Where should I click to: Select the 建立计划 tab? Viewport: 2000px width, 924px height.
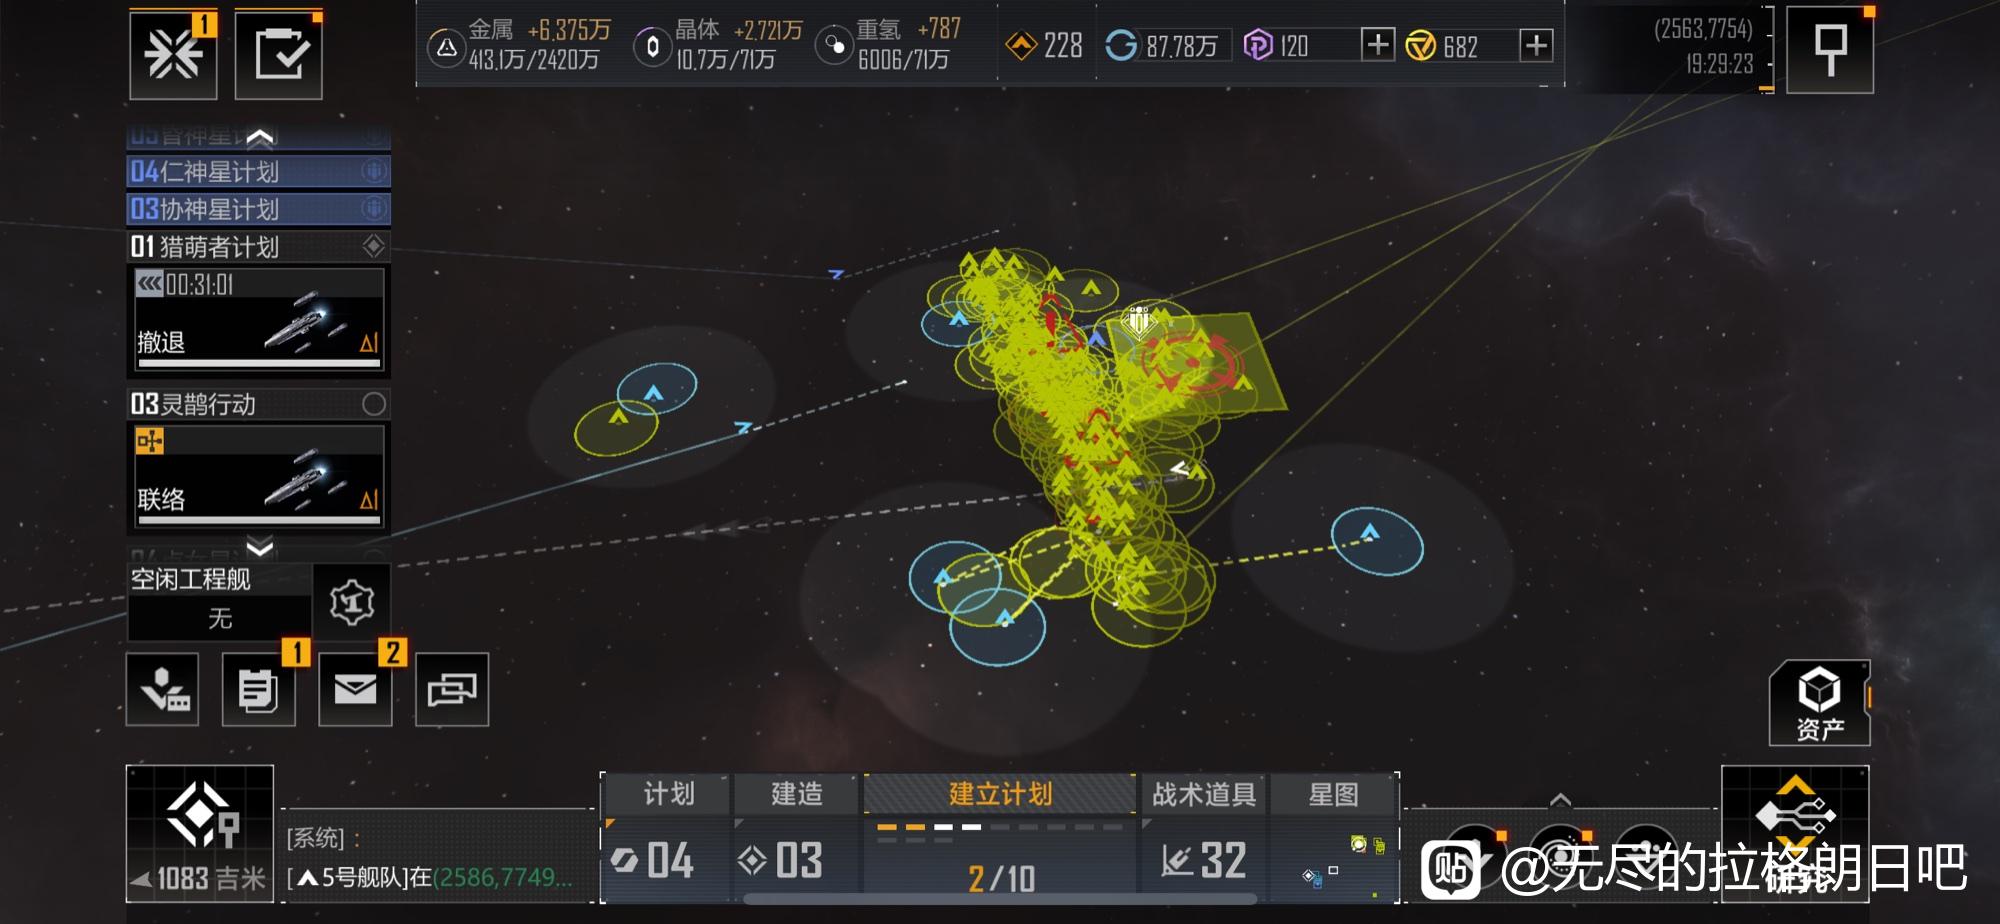[x=1000, y=794]
